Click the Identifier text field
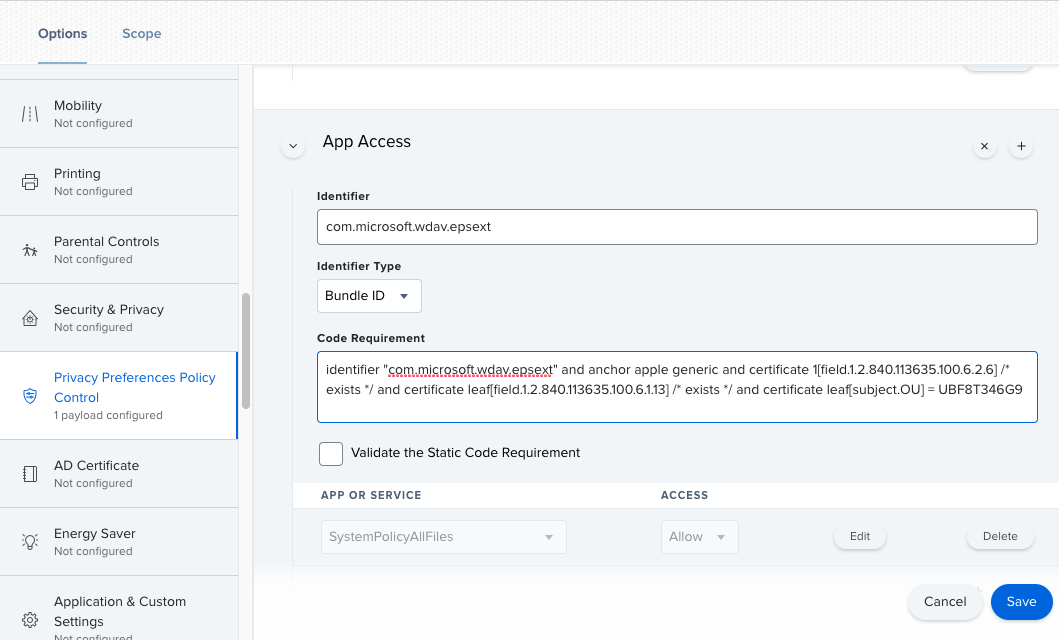This screenshot has width=1059, height=640. pyautogui.click(x=677, y=227)
